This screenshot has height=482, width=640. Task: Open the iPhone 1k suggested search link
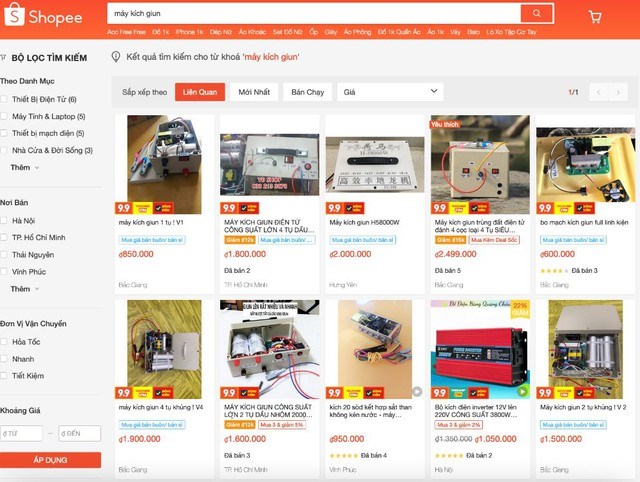pyautogui.click(x=189, y=32)
